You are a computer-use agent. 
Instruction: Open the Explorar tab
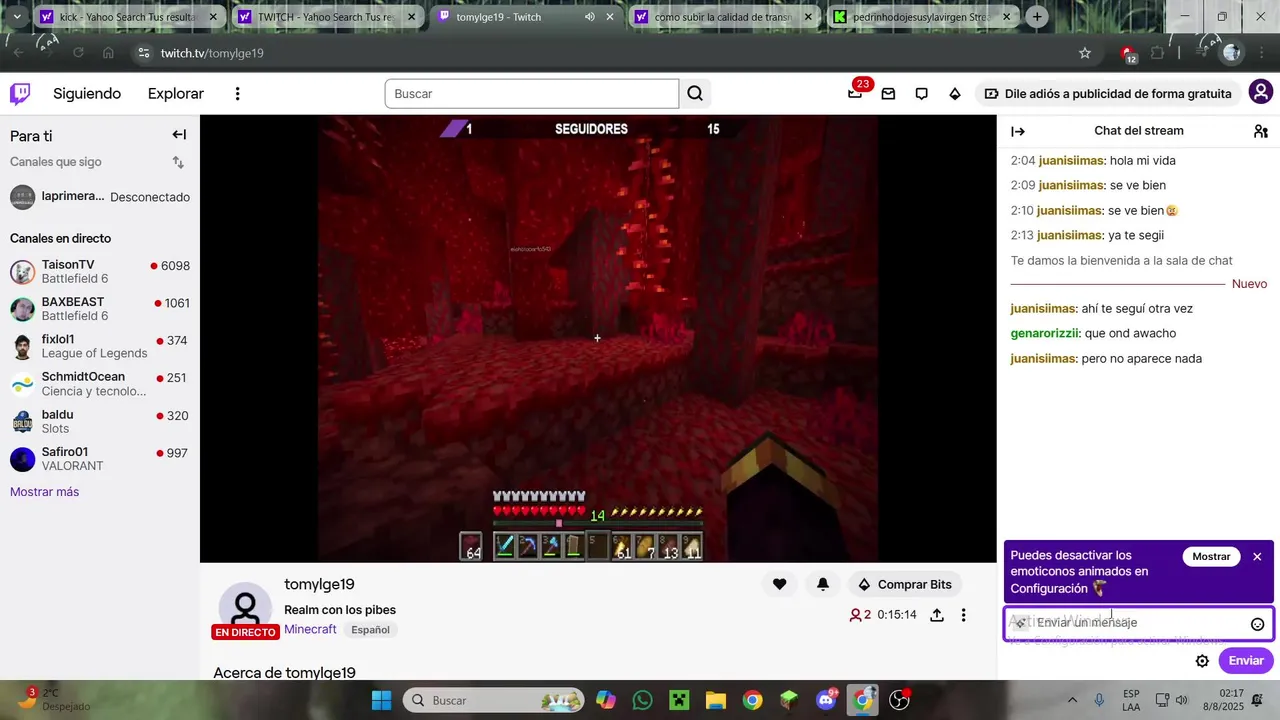click(x=176, y=94)
